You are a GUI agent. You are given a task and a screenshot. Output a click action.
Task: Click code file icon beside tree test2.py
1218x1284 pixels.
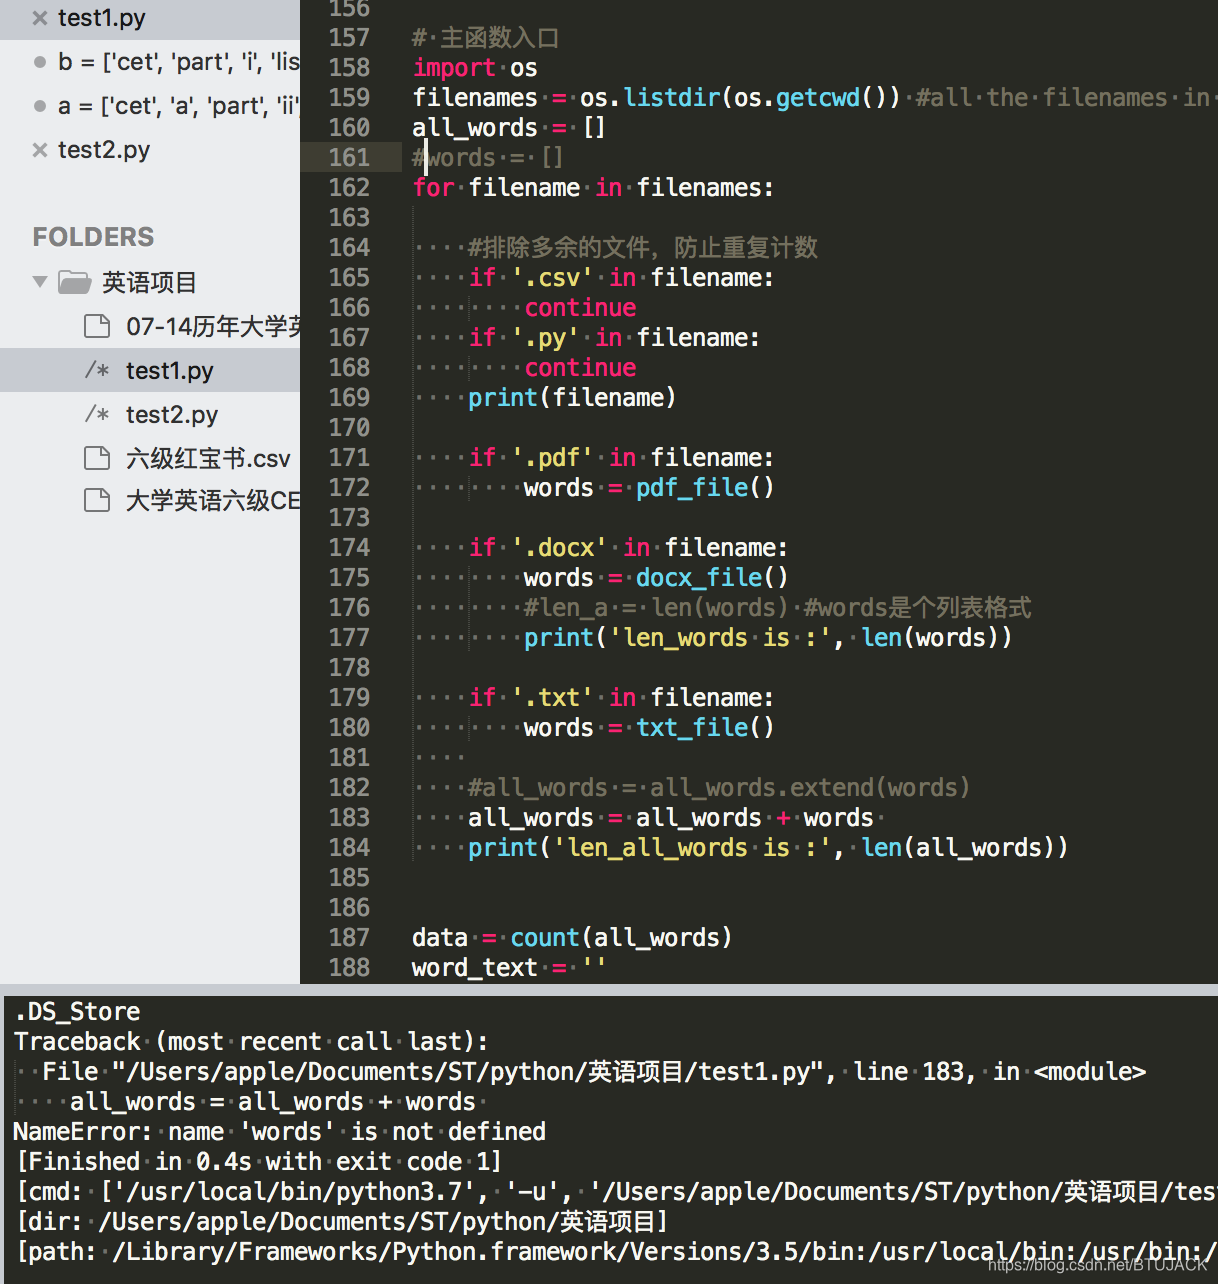point(97,415)
